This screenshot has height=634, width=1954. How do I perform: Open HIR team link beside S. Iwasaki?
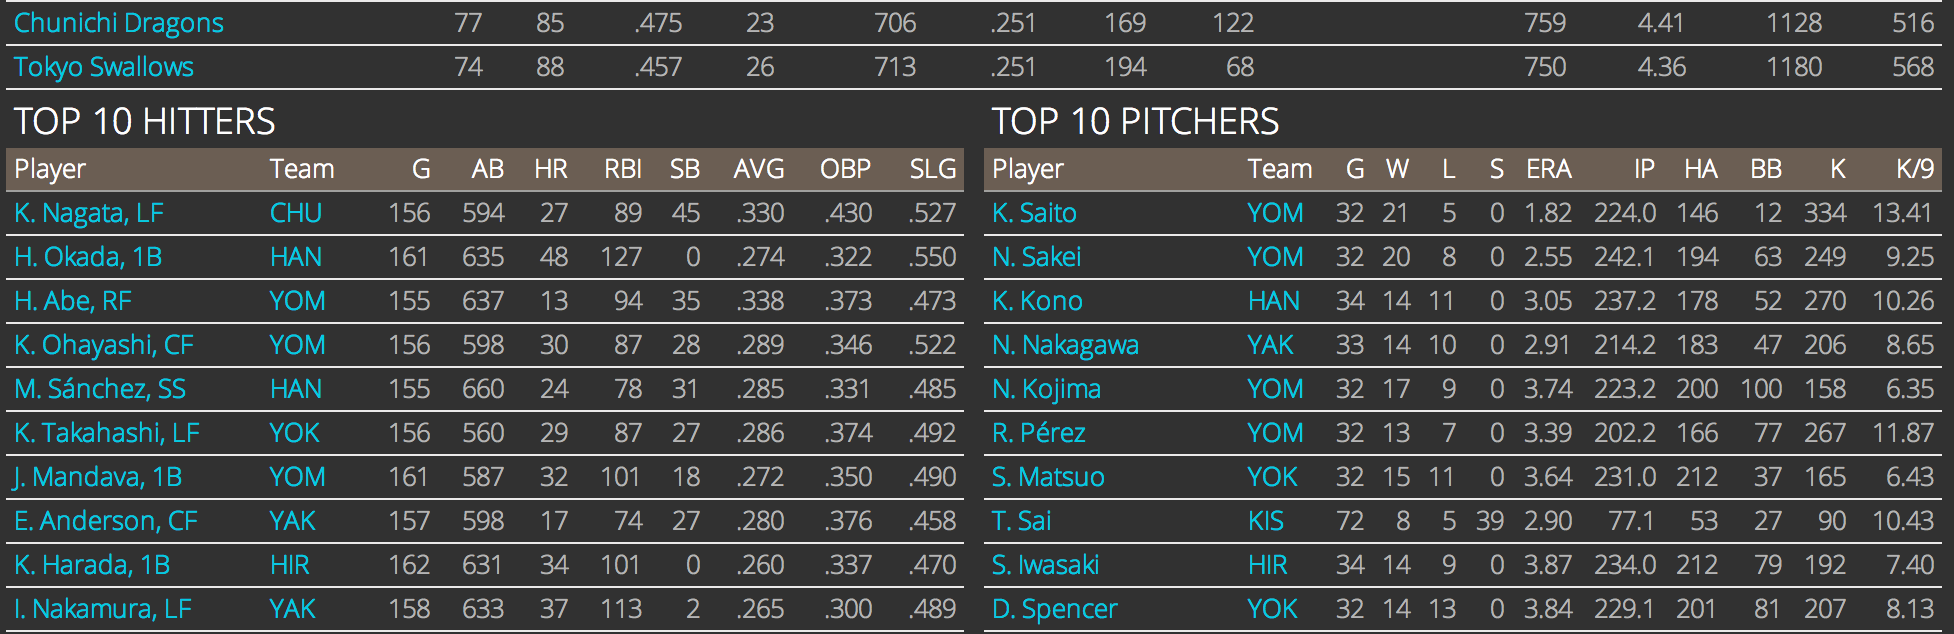tap(1267, 565)
